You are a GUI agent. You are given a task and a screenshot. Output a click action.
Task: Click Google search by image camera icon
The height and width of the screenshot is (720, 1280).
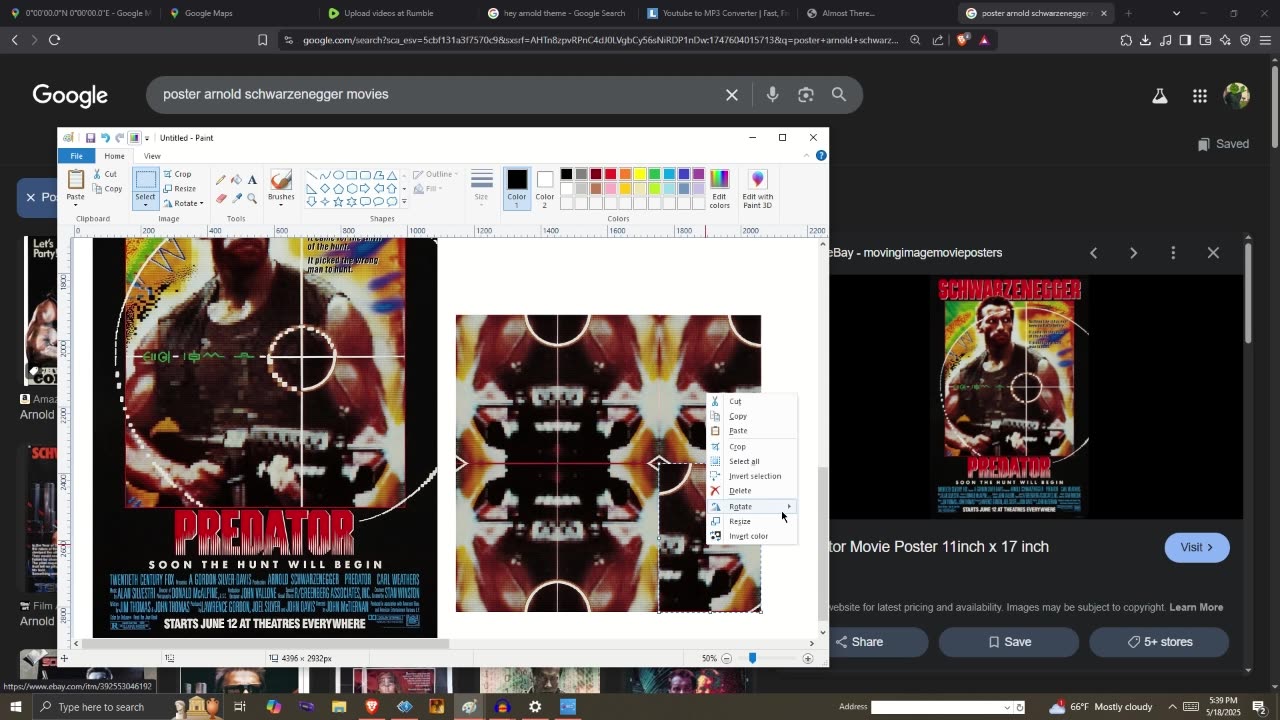pyautogui.click(x=806, y=95)
